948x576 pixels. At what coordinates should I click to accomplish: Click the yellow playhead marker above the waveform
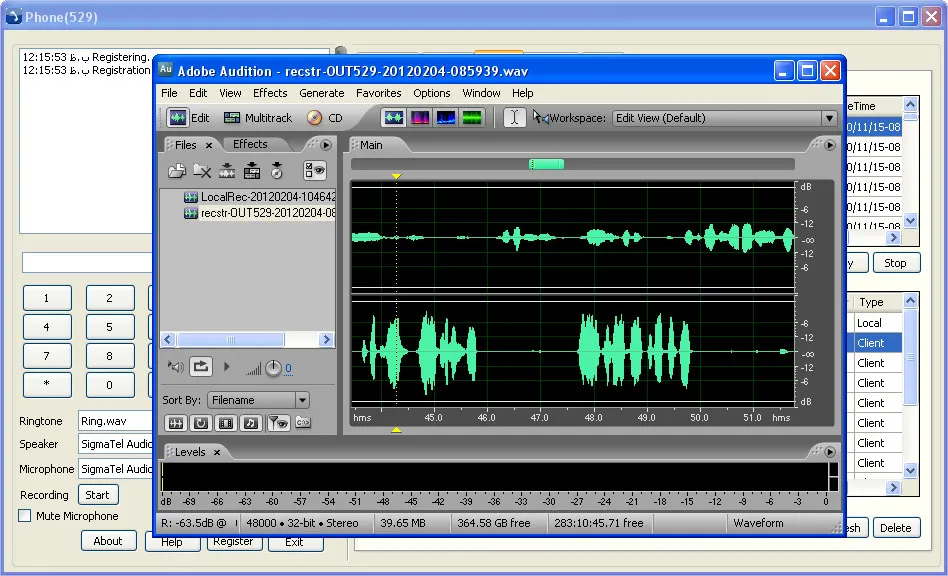point(396,176)
